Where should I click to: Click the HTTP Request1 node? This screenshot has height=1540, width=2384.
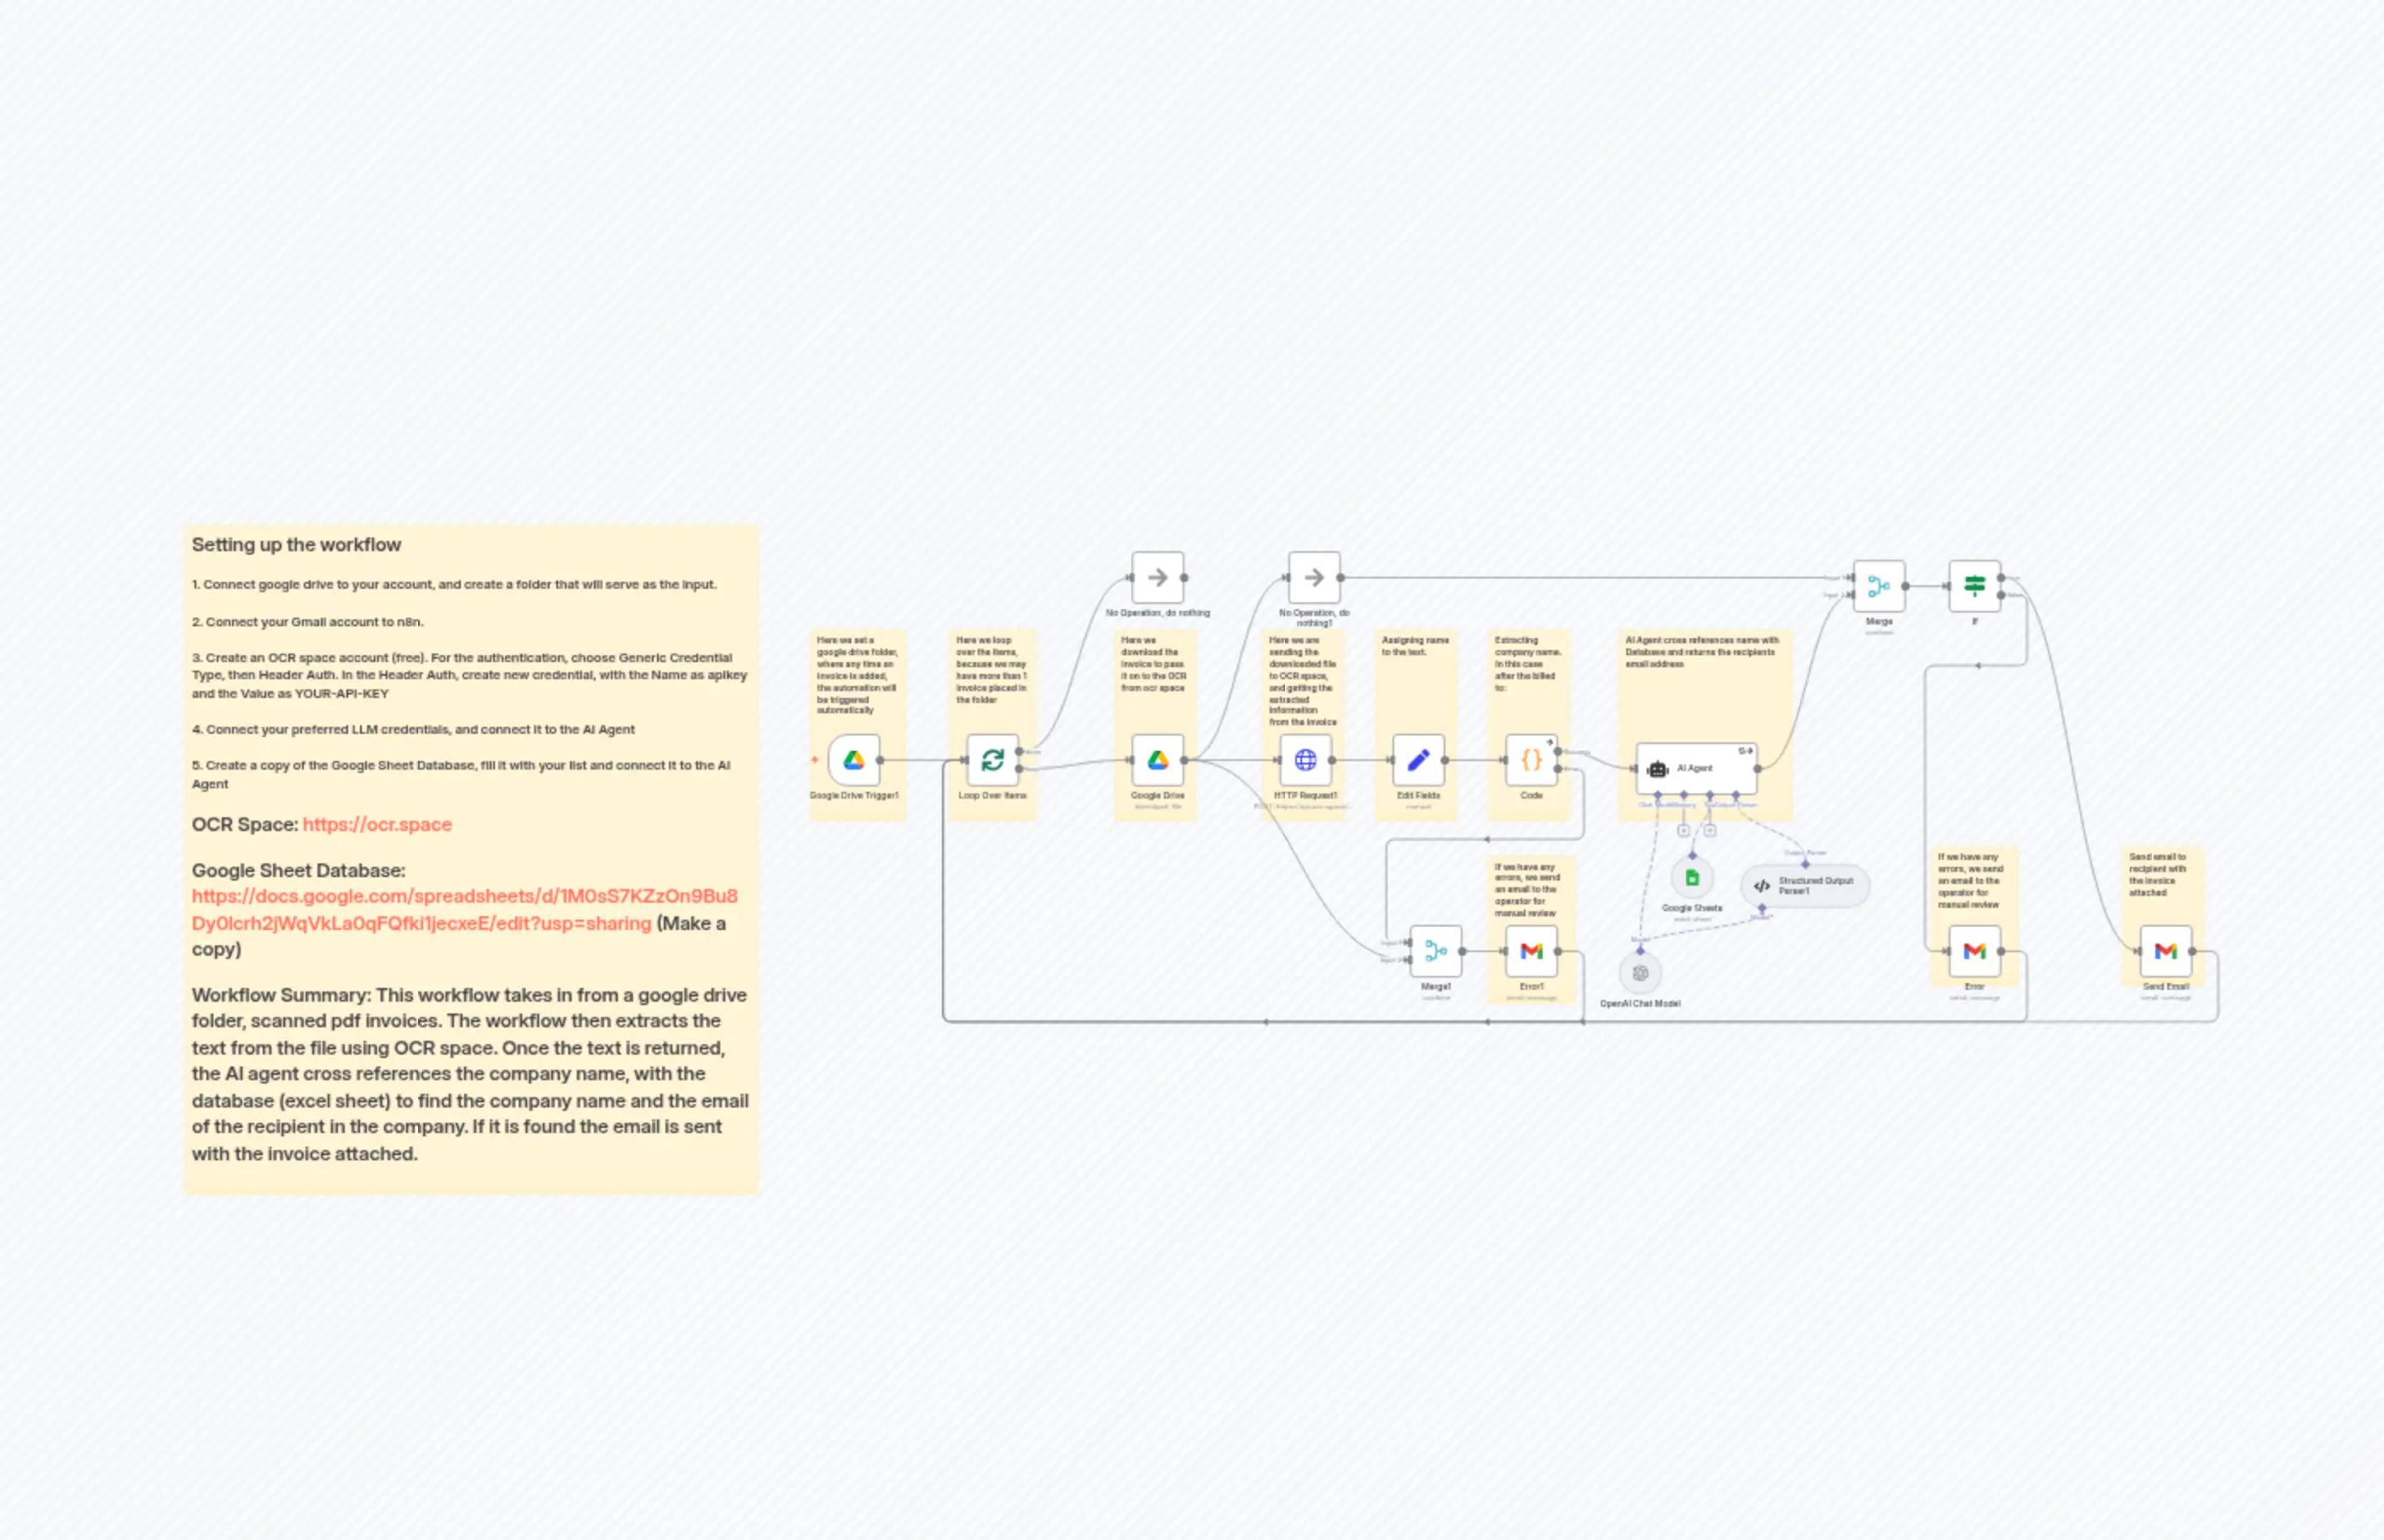coord(1306,760)
